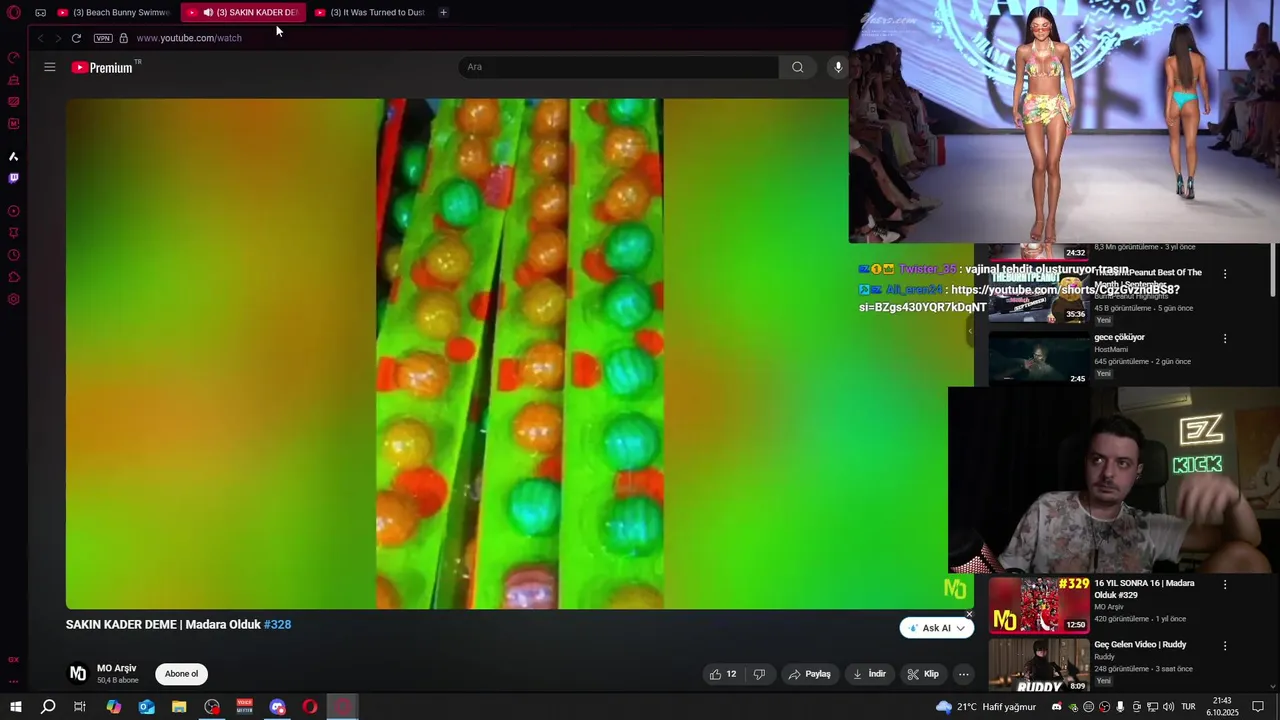Open the Ruddy video thumbnail
Screen dimensions: 1280x720
[x=1039, y=666]
